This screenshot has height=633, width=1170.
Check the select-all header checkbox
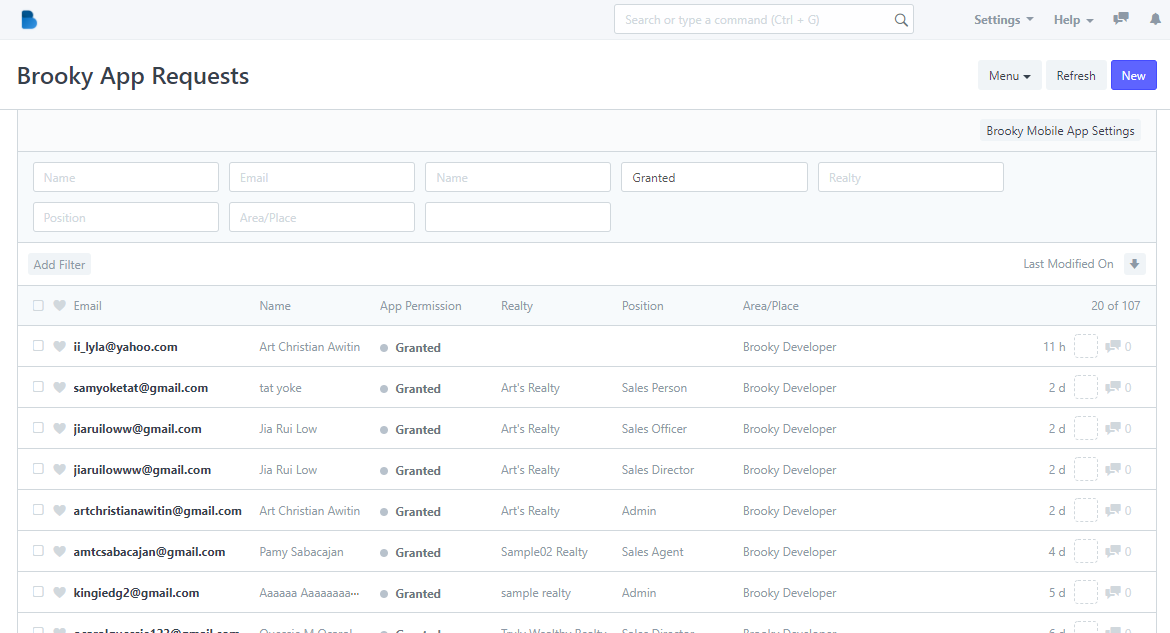(x=38, y=305)
